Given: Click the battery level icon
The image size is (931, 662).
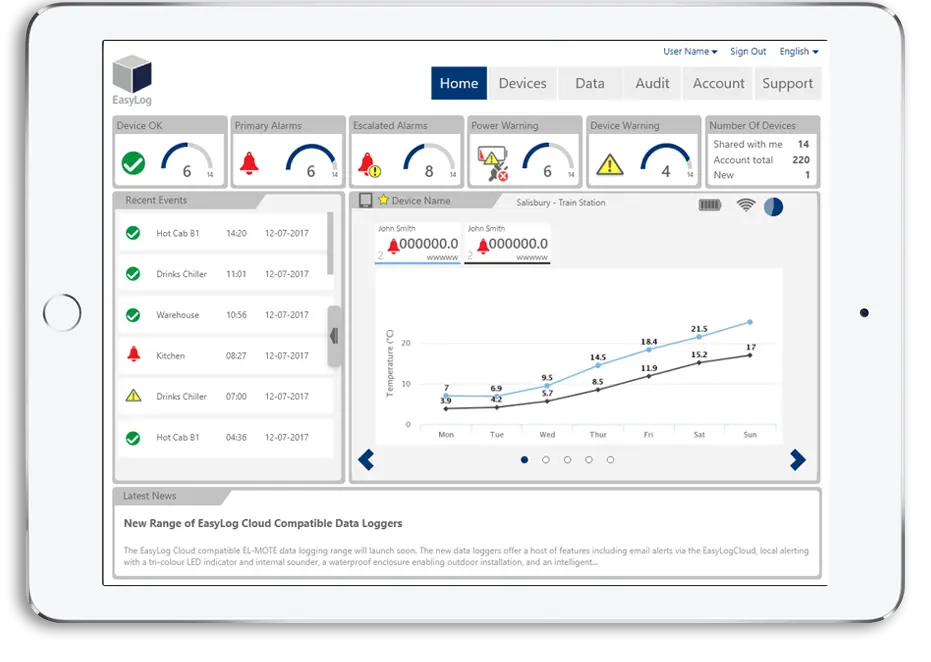Looking at the screenshot, I should (709, 205).
